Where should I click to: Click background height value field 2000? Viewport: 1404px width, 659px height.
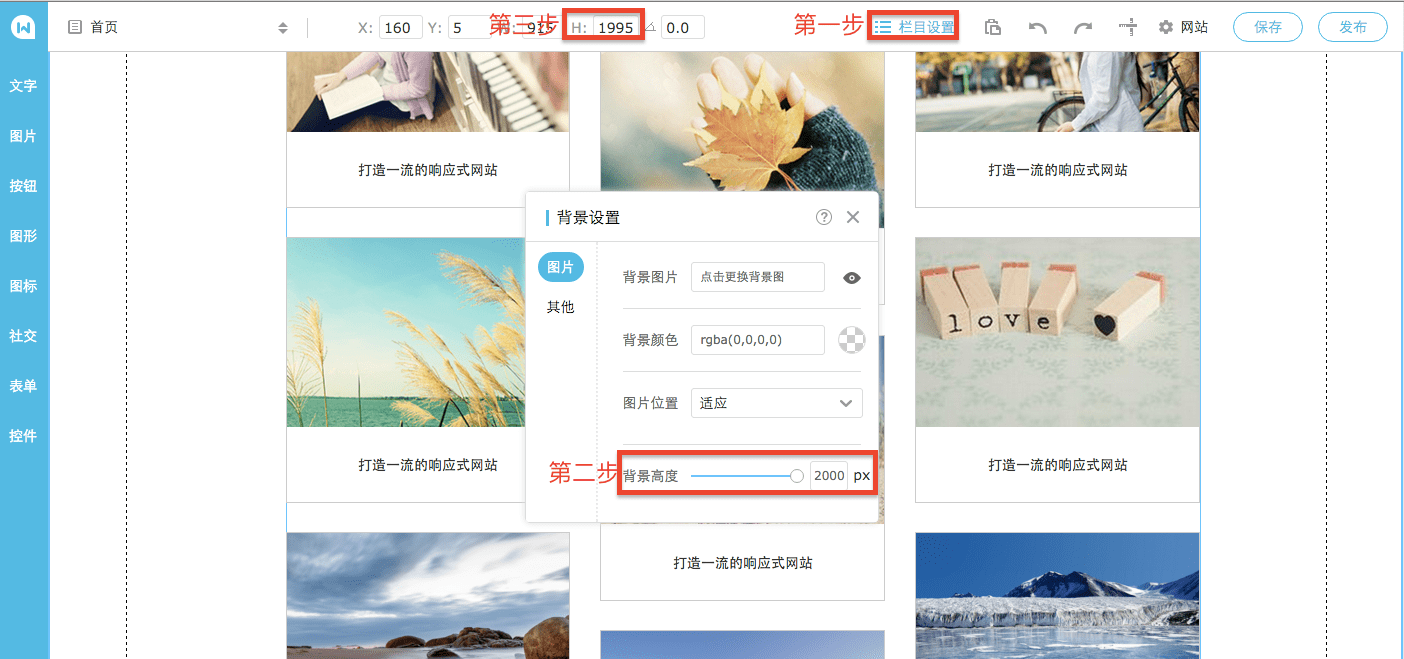click(x=828, y=476)
